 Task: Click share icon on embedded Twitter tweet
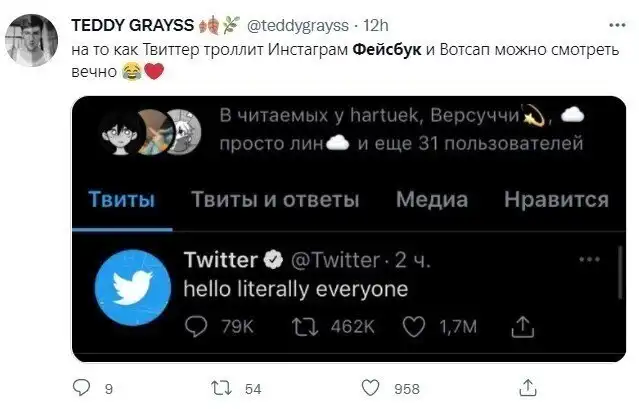click(521, 325)
